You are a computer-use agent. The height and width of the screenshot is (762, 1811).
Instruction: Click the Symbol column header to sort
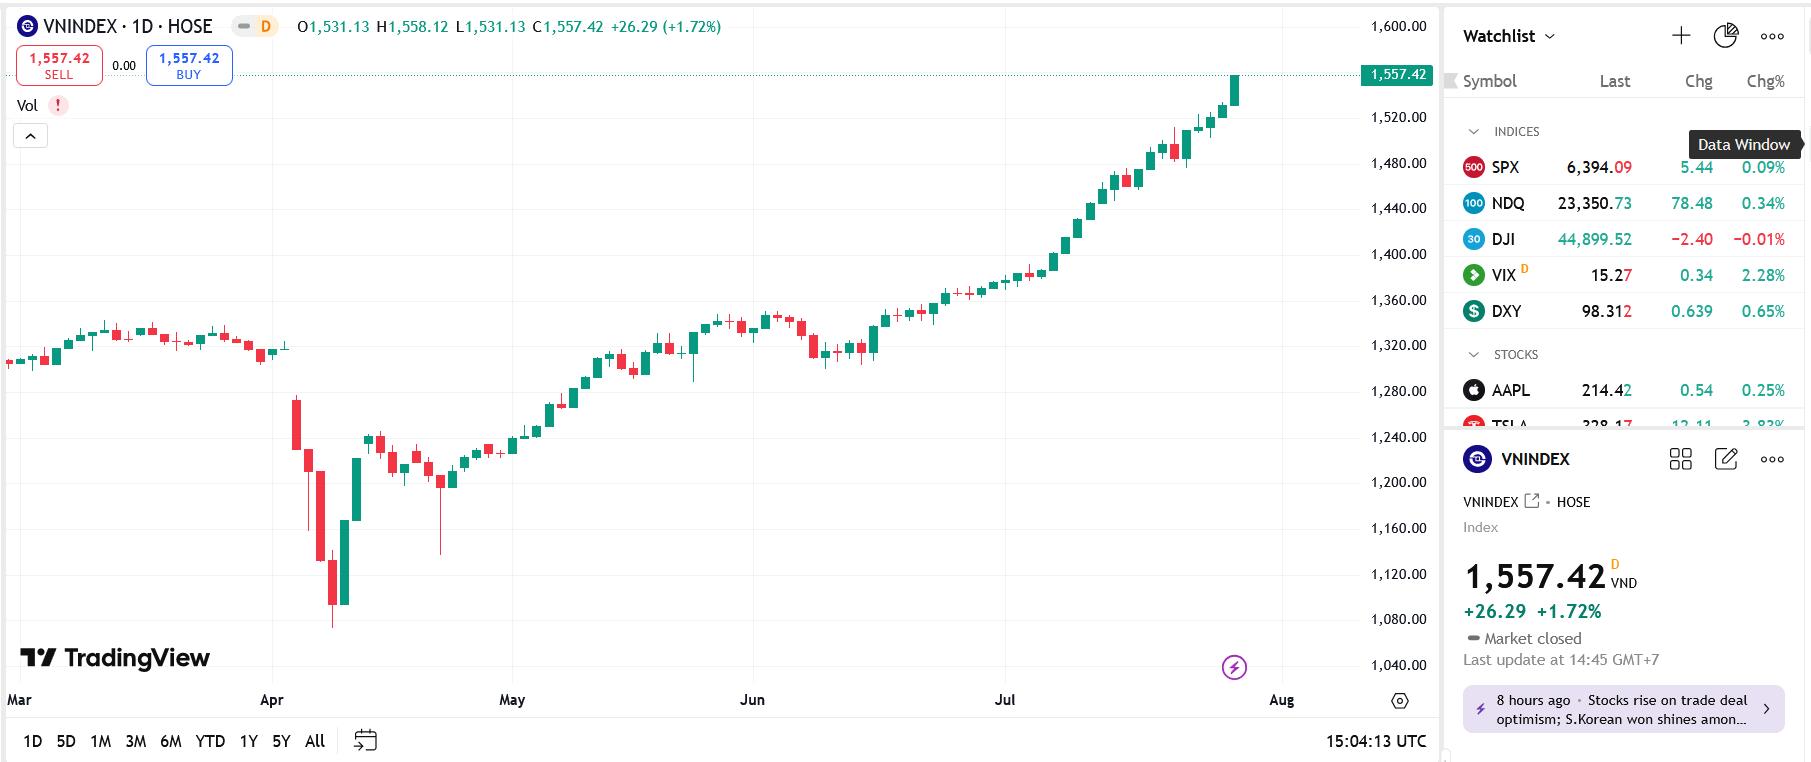pyautogui.click(x=1489, y=81)
